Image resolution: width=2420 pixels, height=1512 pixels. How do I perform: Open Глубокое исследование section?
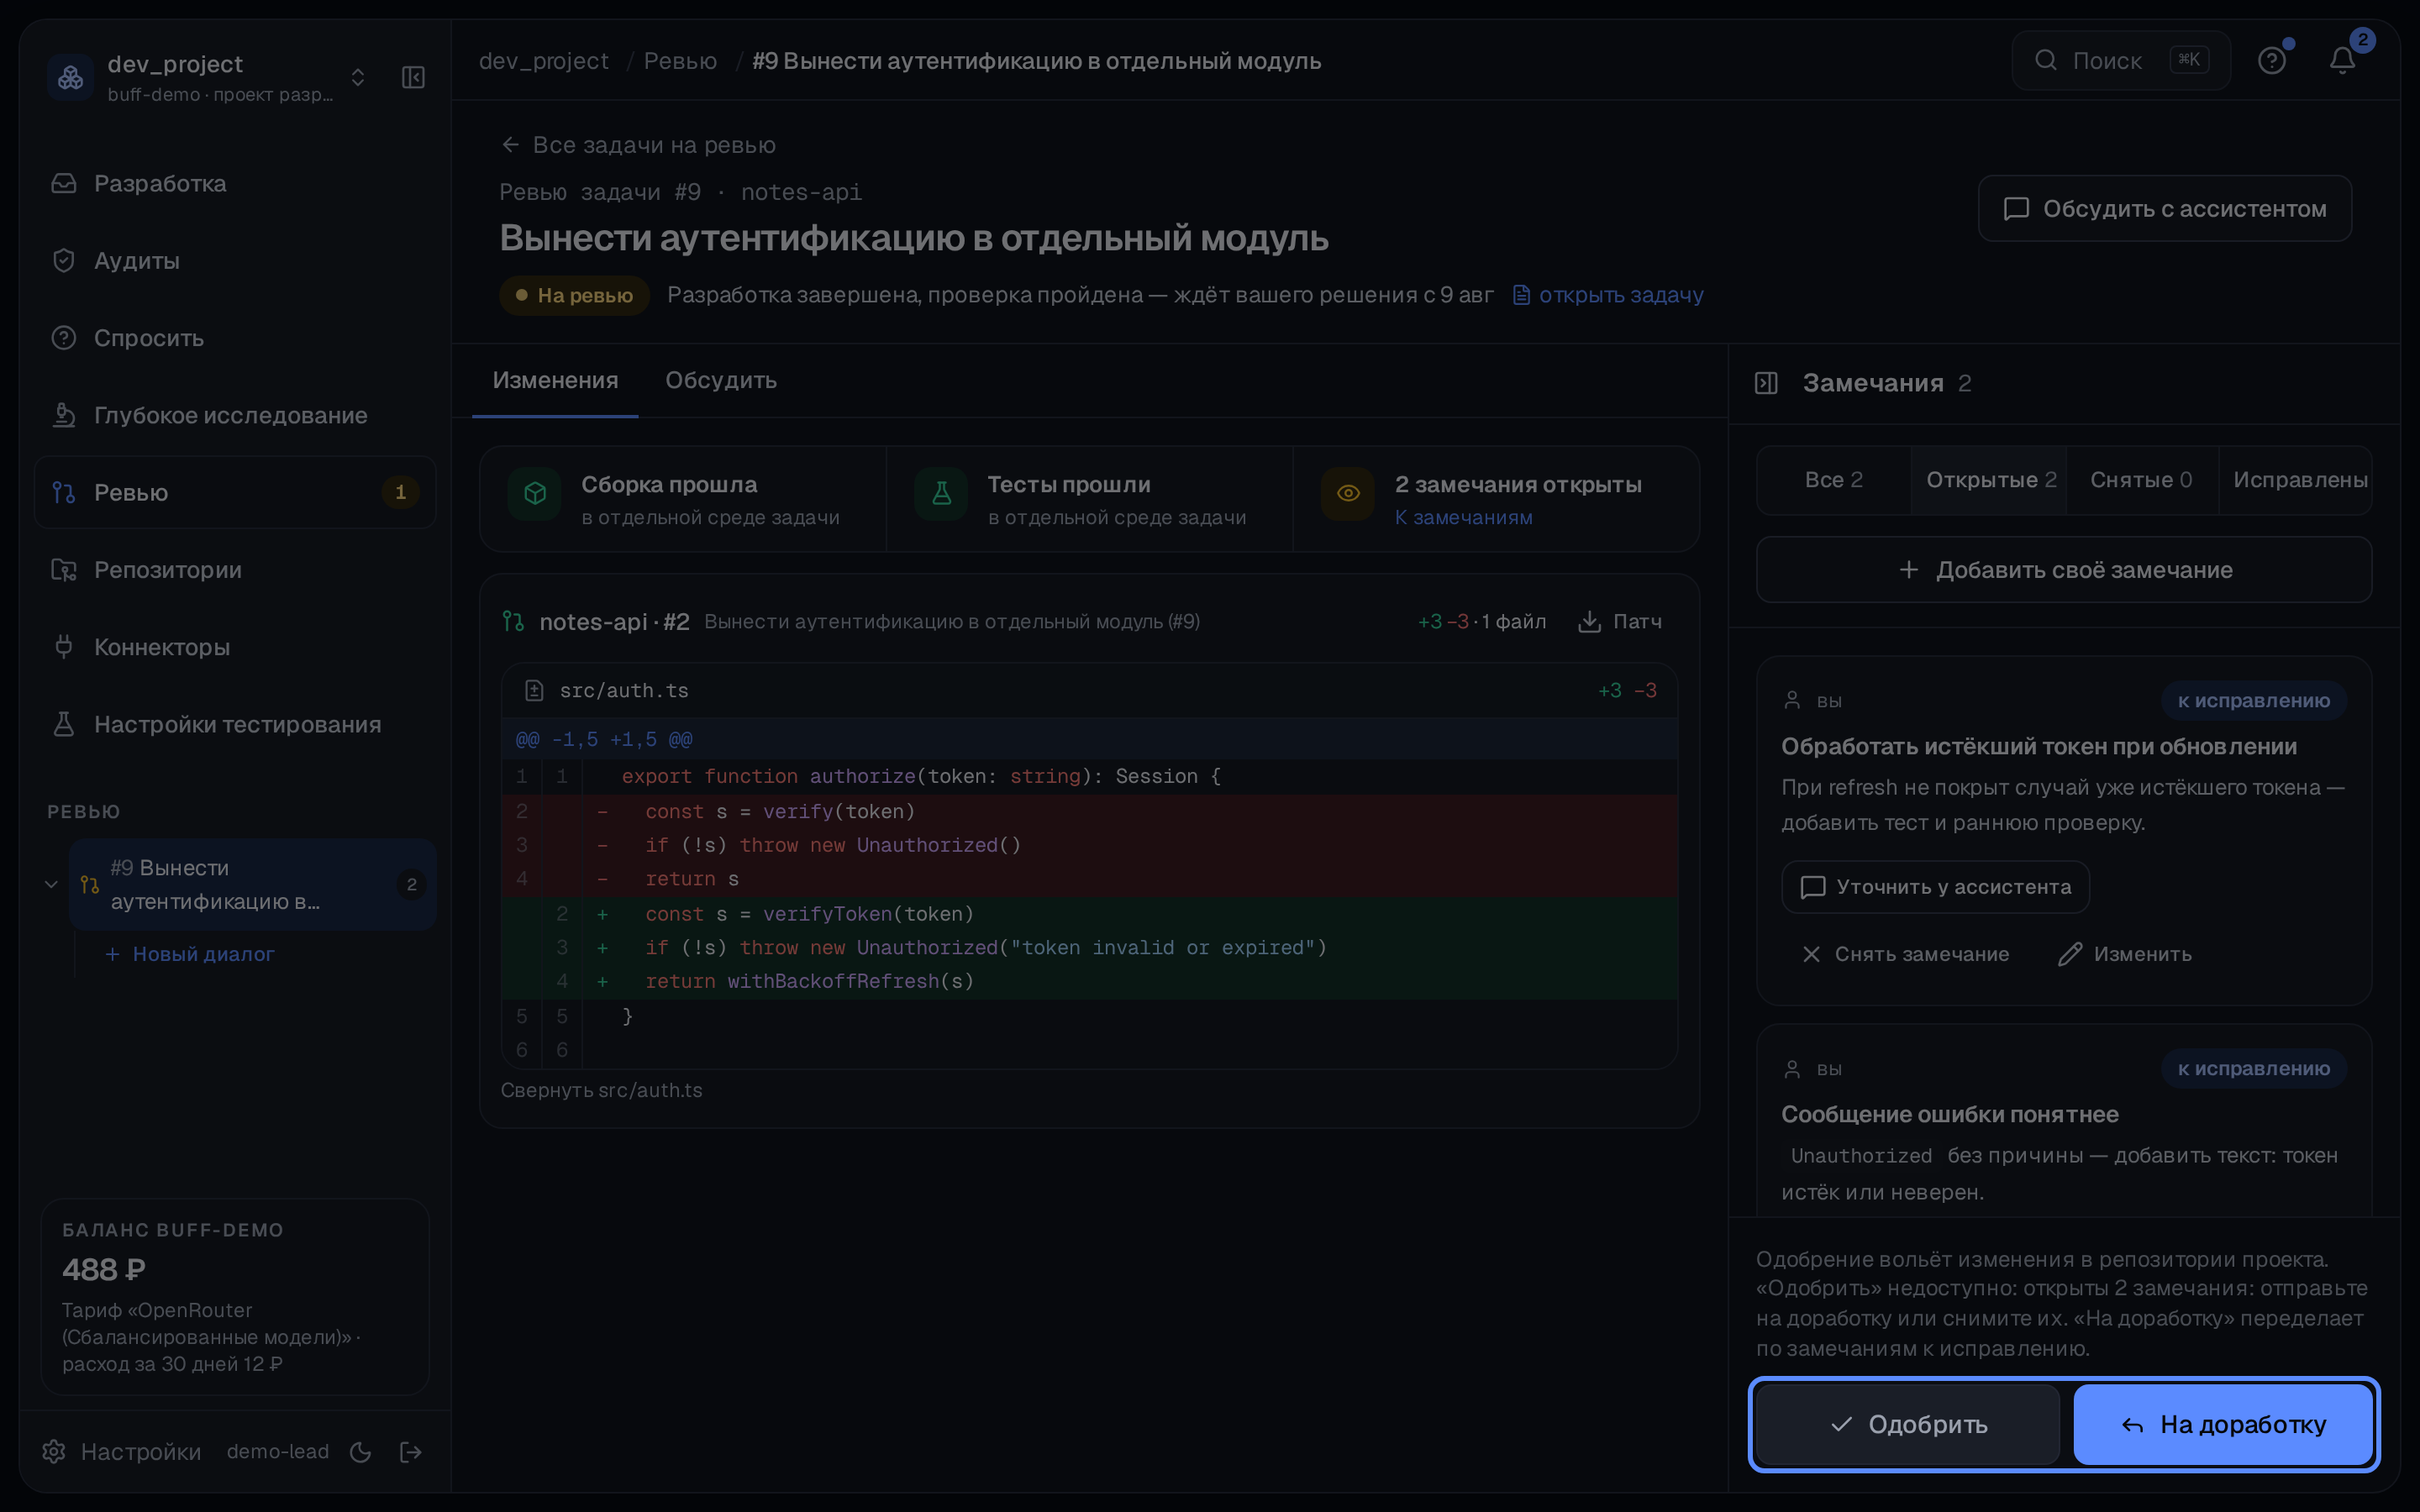[x=235, y=415]
